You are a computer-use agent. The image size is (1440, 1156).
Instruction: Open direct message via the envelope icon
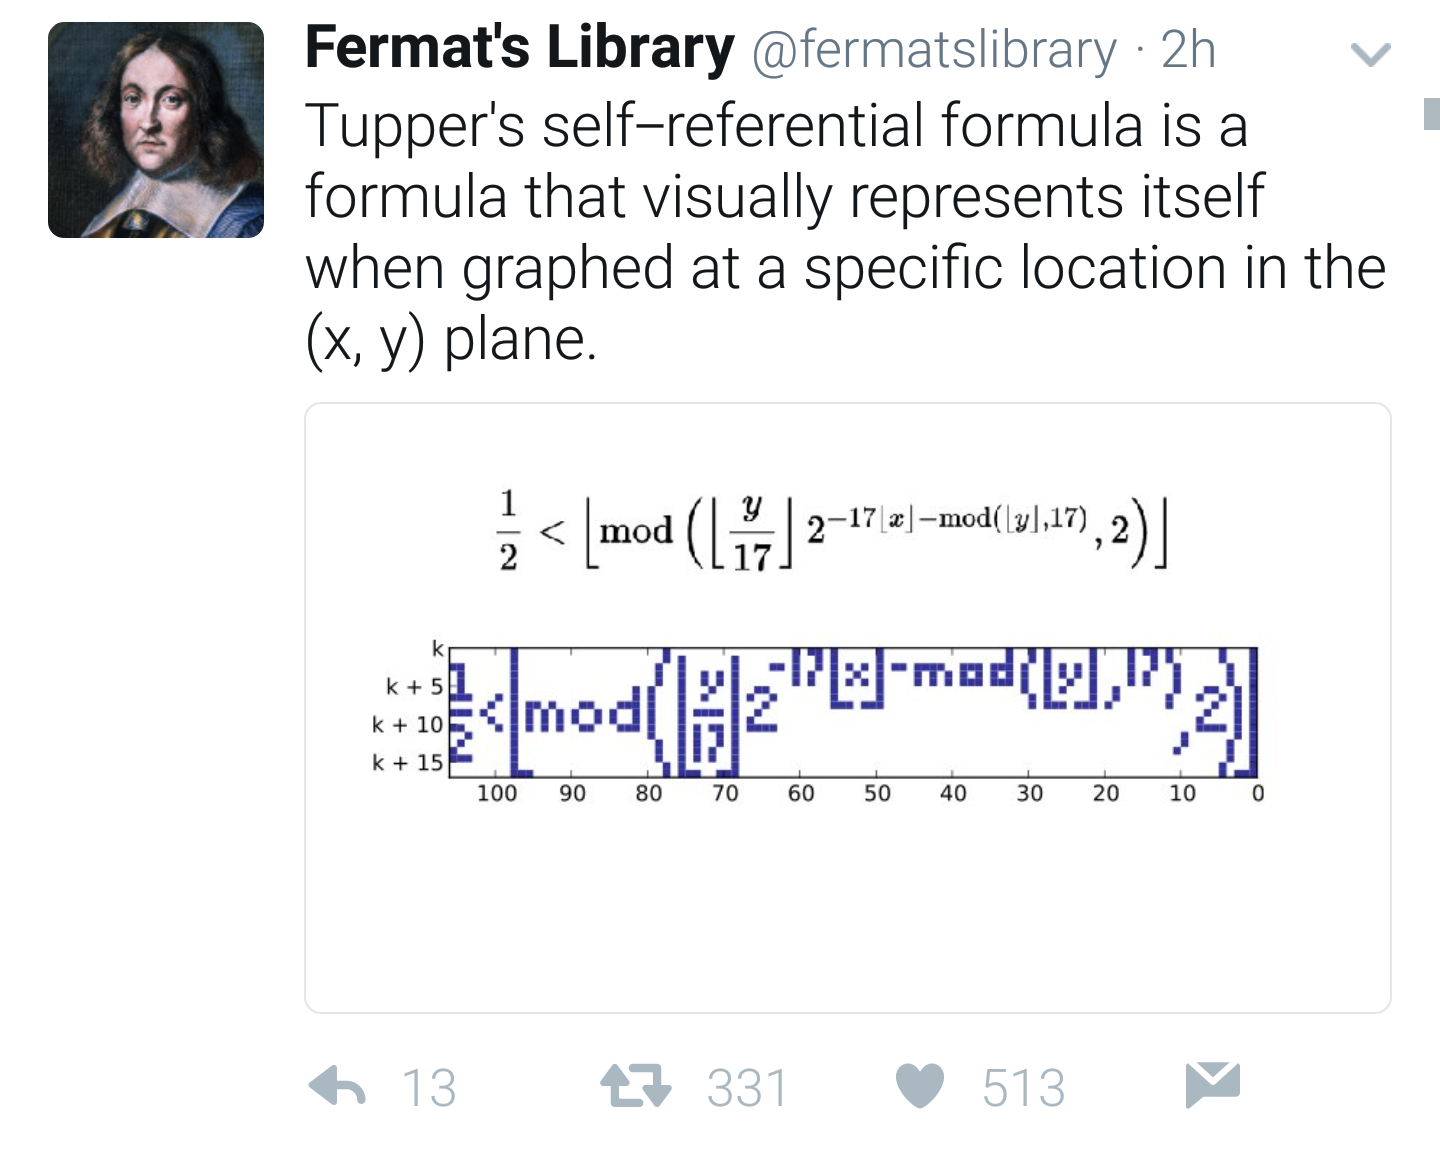pyautogui.click(x=1213, y=1087)
